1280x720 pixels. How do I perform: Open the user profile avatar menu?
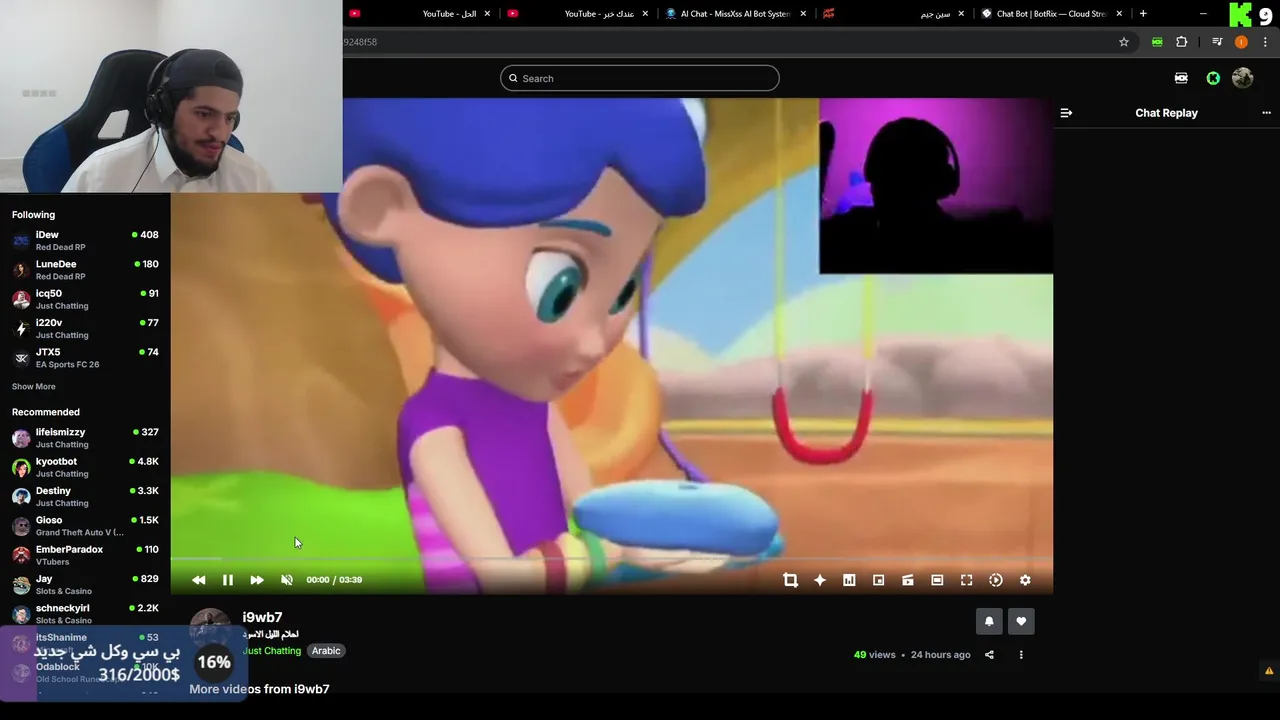click(x=1243, y=78)
